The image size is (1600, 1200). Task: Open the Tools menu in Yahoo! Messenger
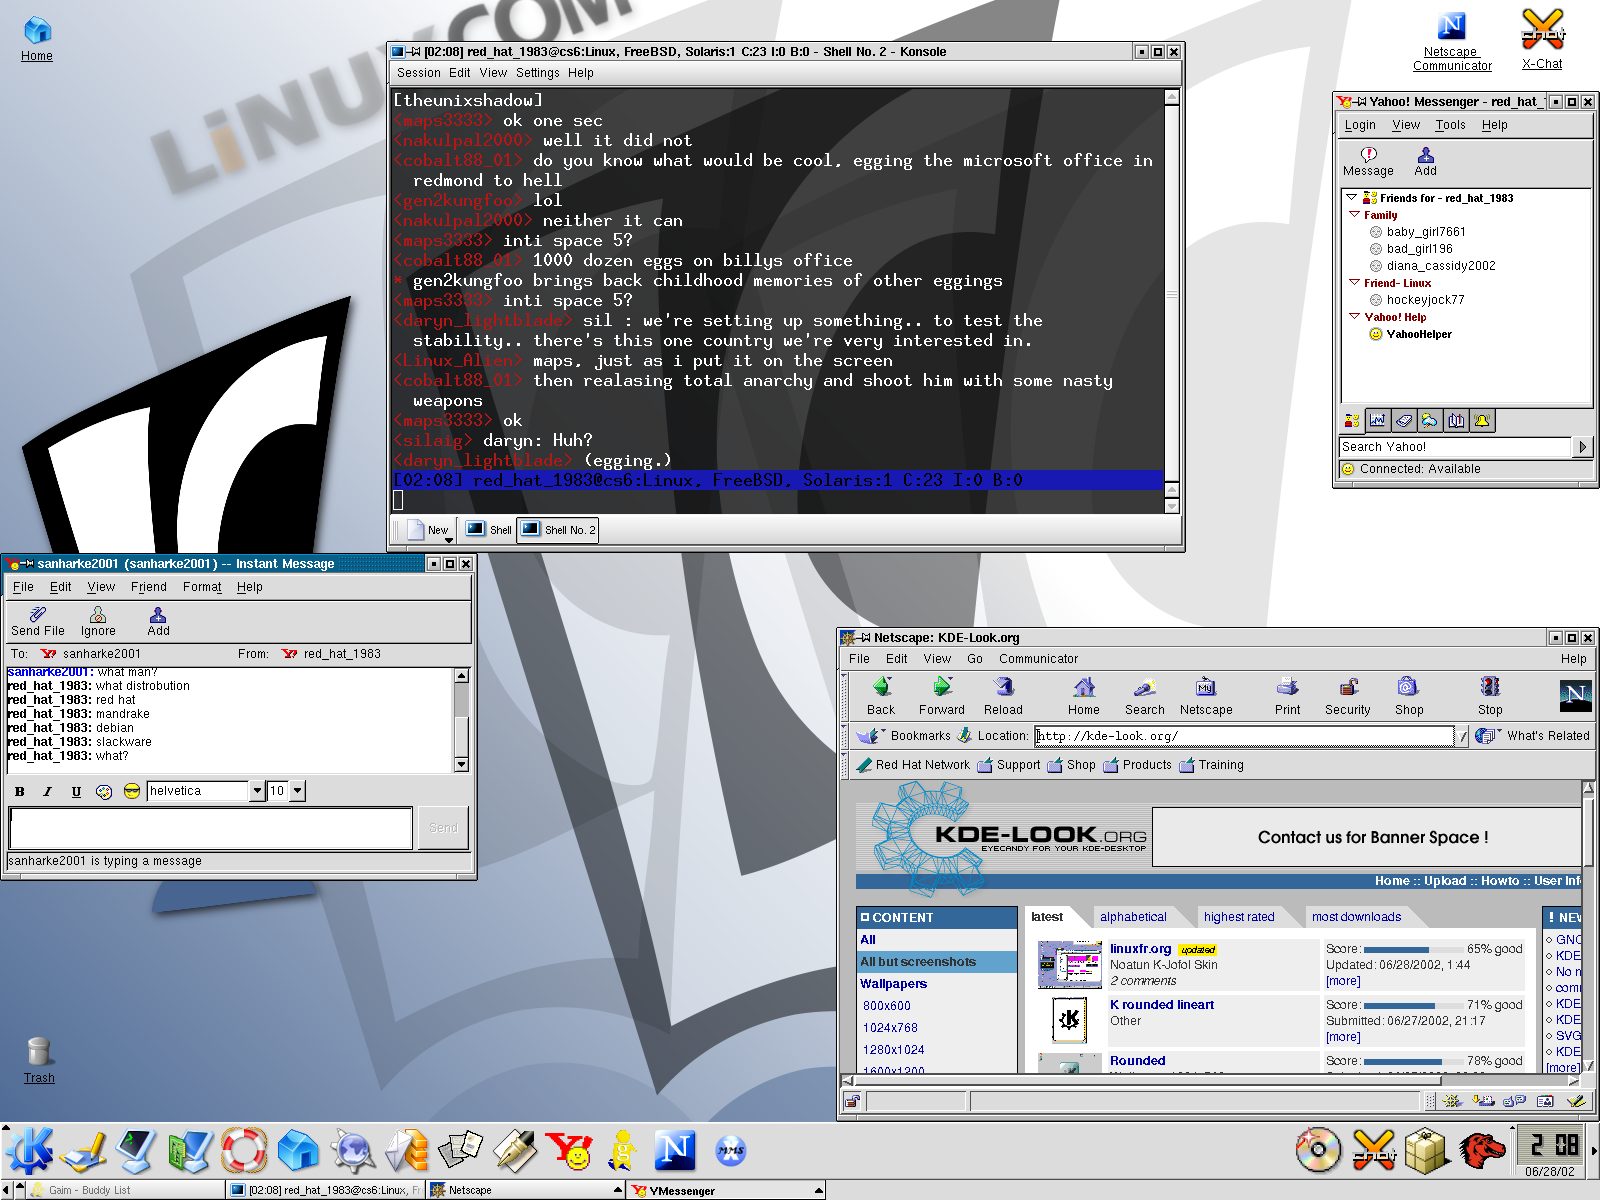click(x=1450, y=125)
